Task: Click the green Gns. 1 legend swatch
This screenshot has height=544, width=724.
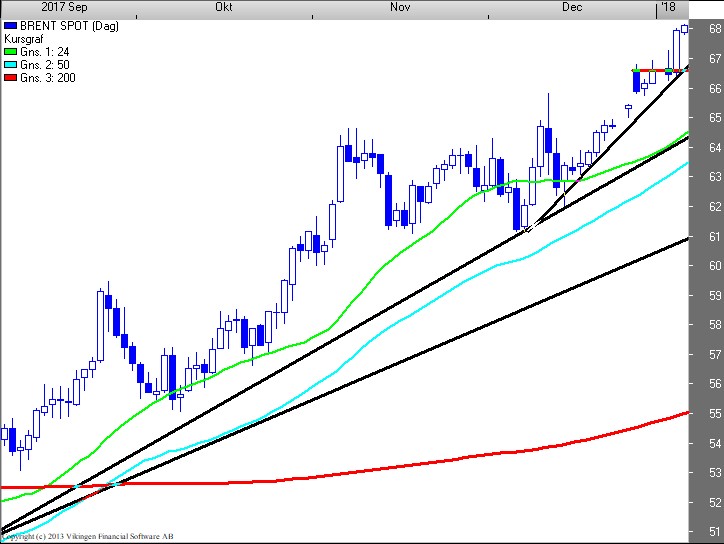Action: [11, 52]
